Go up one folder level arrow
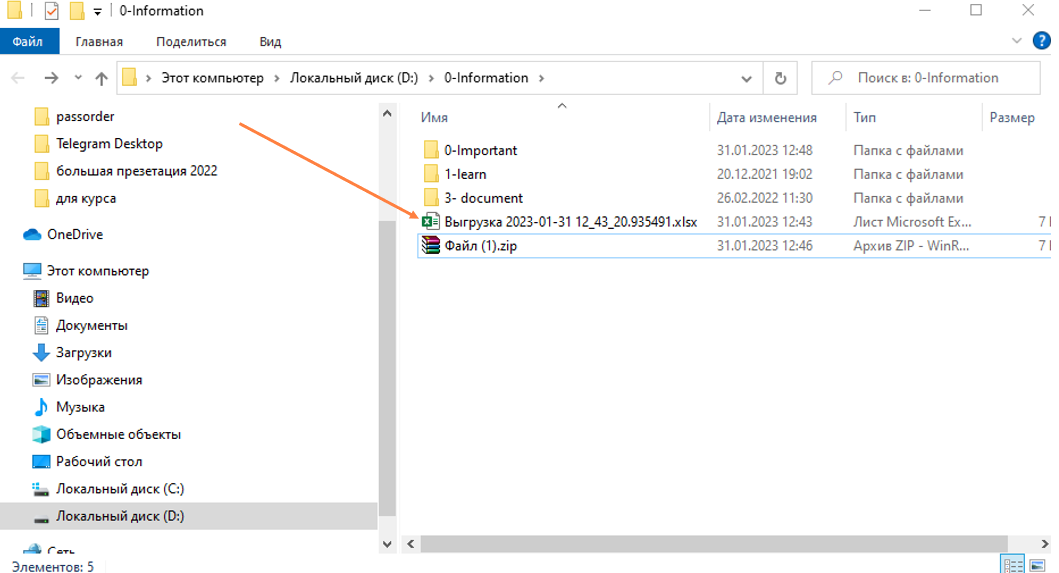Screen dimensions: 1059x573 click(101, 78)
